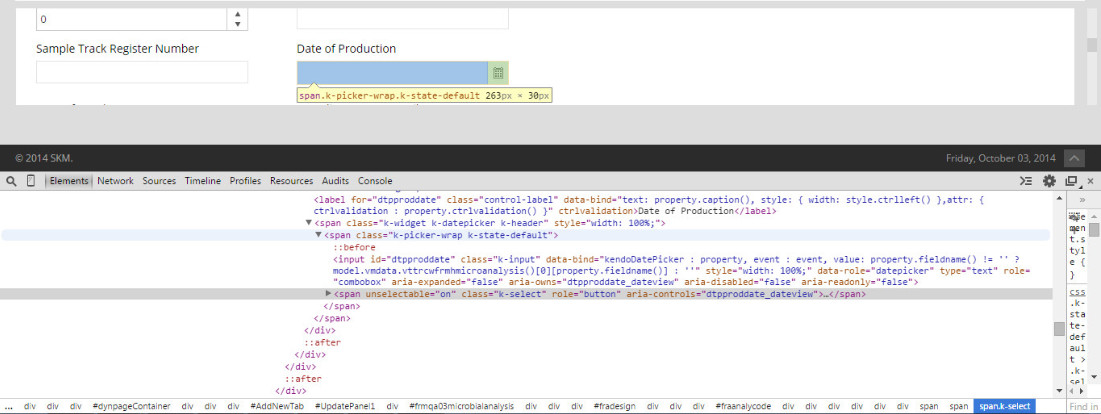Viewport: 1101px width, 414px height.
Task: Expand the styles sidebar chevron
Action: click(1082, 199)
